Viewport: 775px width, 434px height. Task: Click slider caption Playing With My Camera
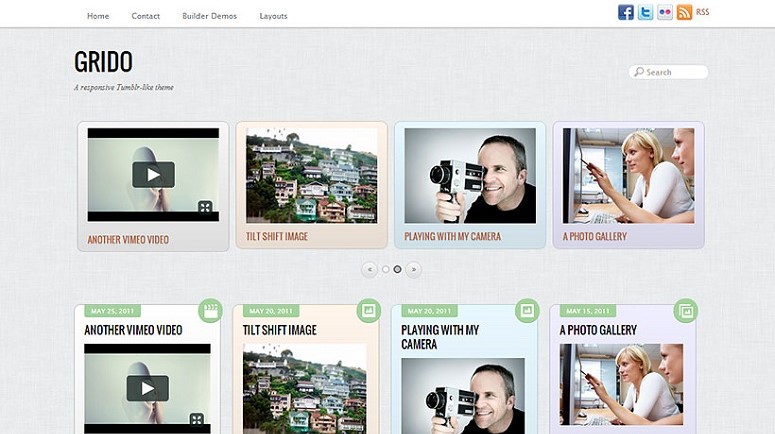click(453, 237)
